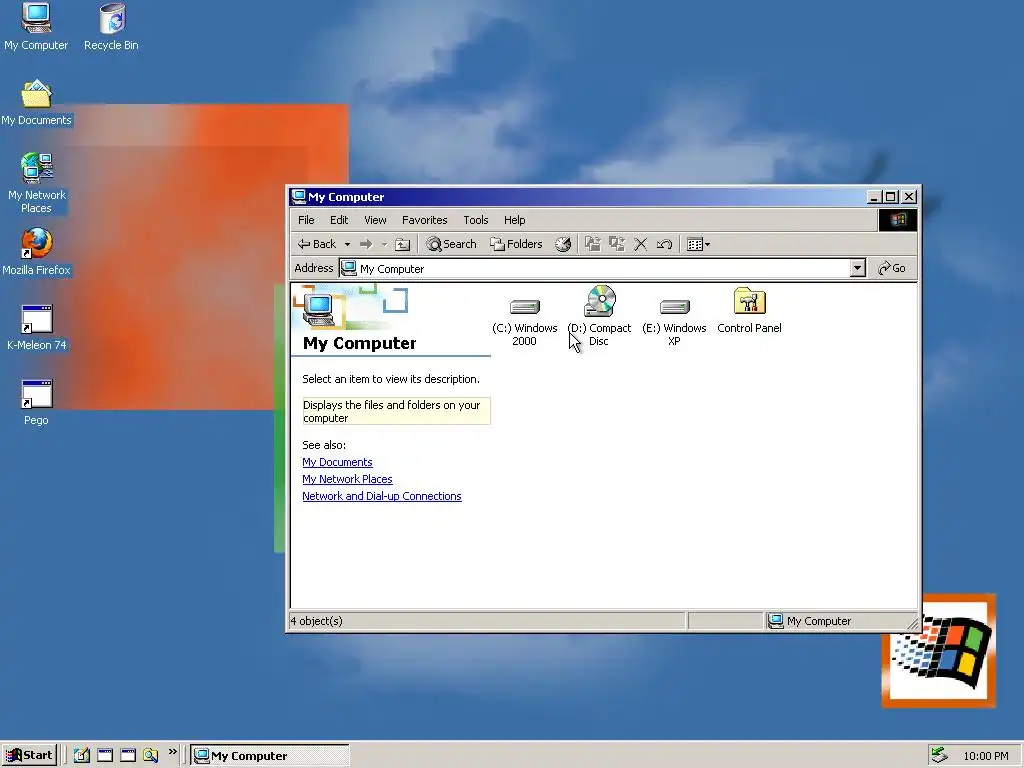The width and height of the screenshot is (1024, 768).
Task: Click the My Documents link
Action: (337, 462)
